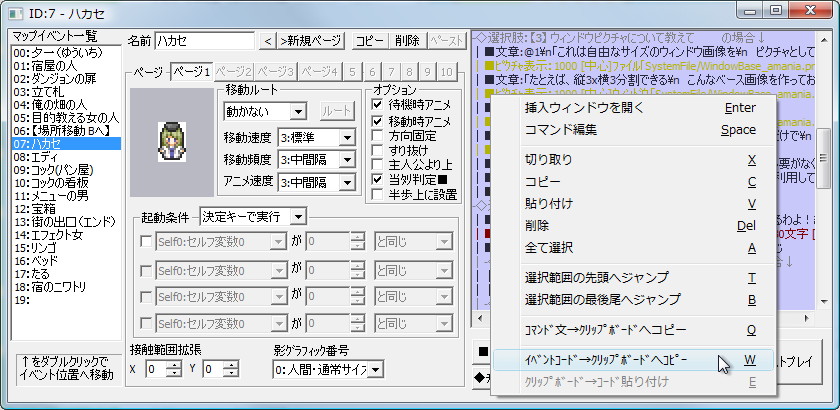Image resolution: width=840 pixels, height=410 pixels.
Task: Select event 04:俺の畑の人
Action: (x=66, y=105)
